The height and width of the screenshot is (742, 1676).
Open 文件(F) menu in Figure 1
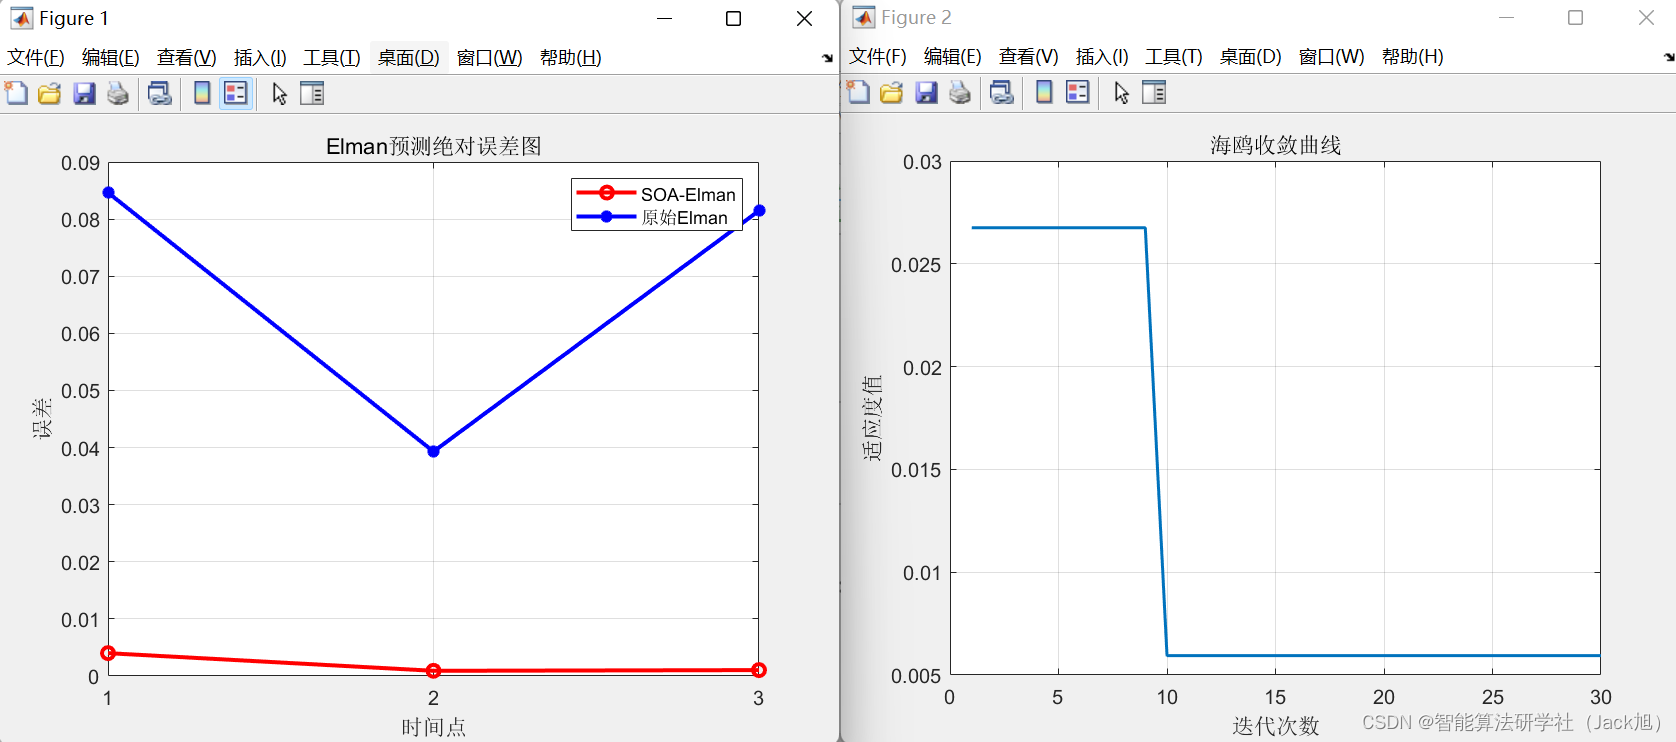pyautogui.click(x=36, y=58)
